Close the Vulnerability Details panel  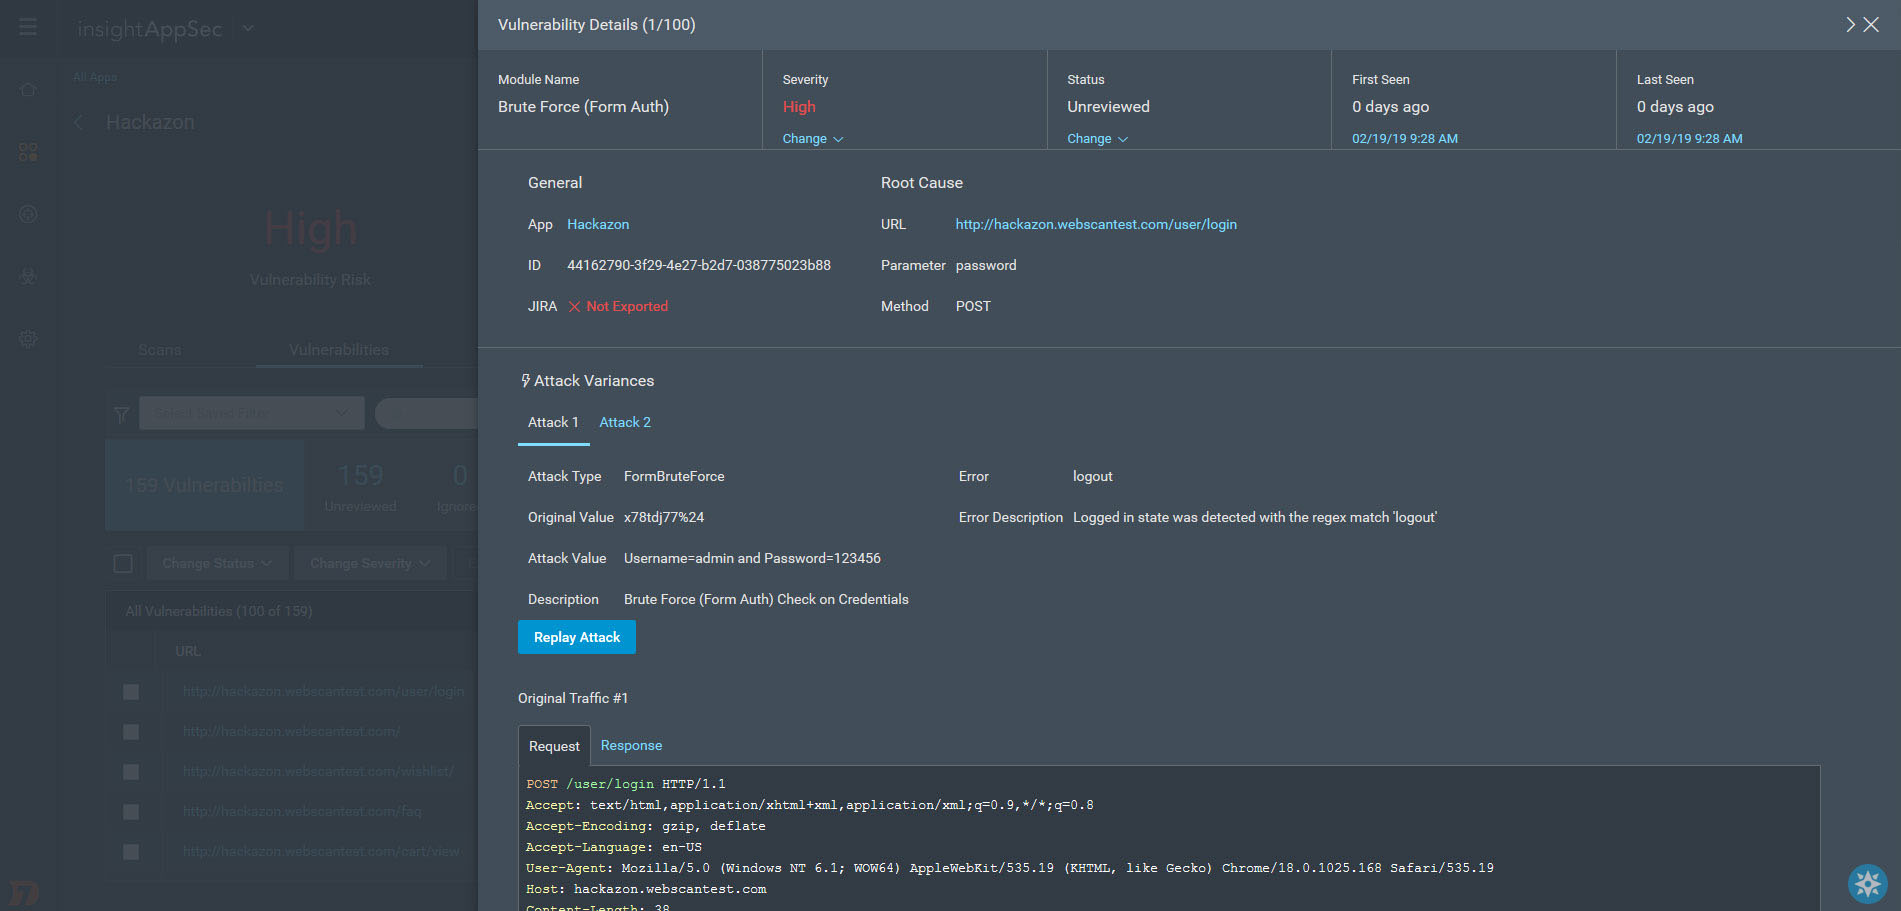click(x=1871, y=24)
